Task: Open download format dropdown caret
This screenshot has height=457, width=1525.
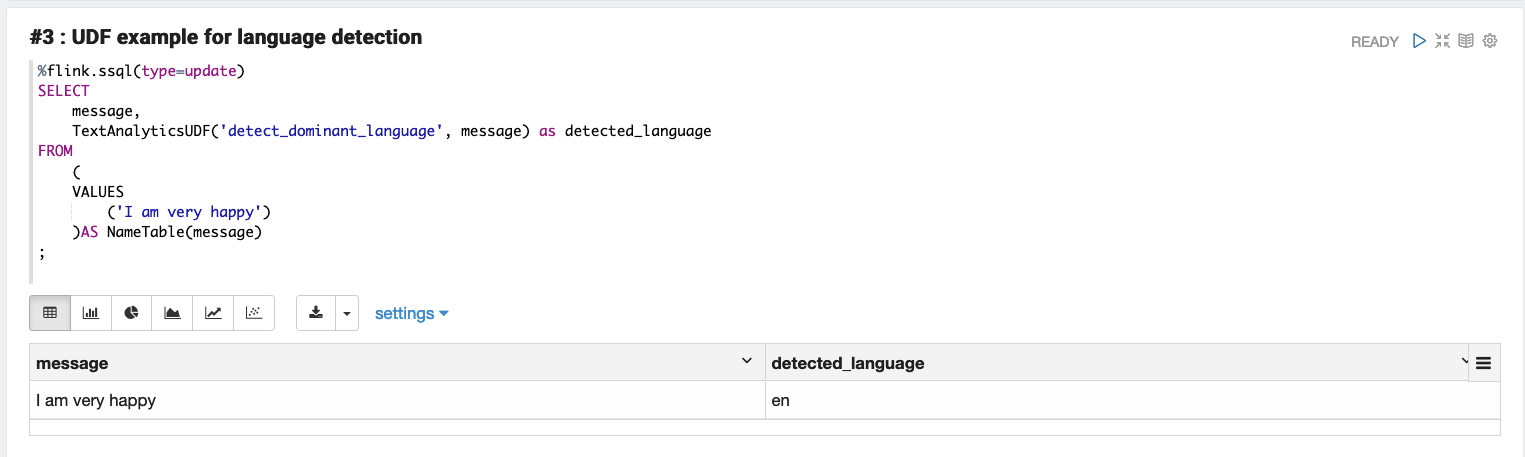Action: coord(346,313)
